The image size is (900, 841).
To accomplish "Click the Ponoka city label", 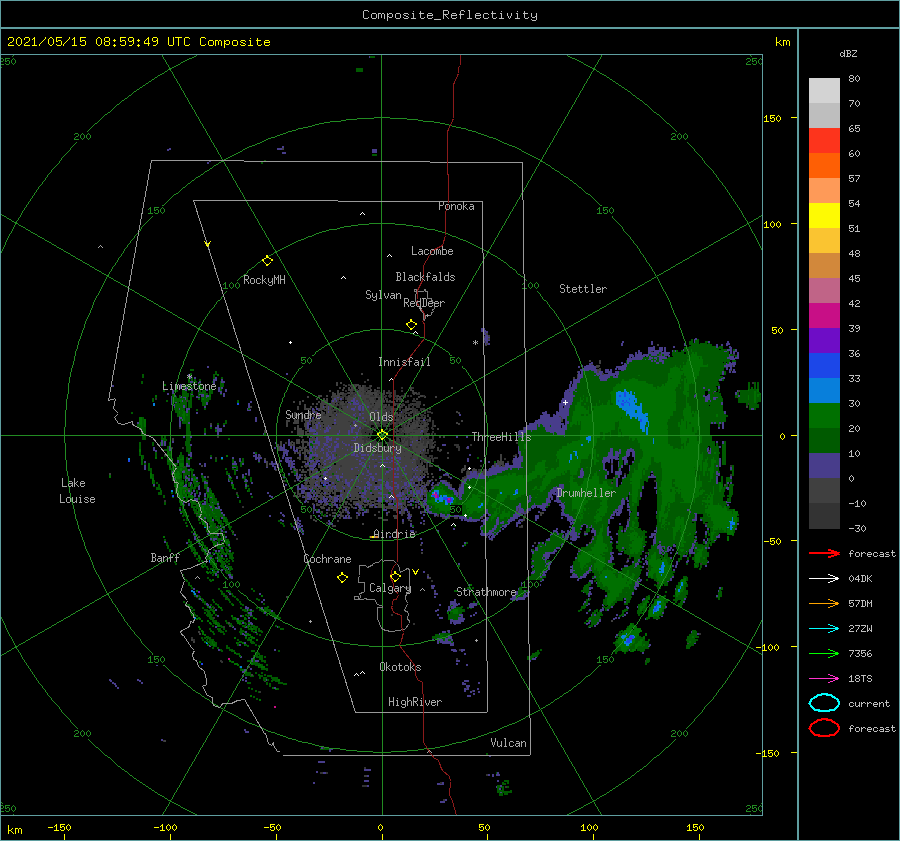I will click(x=456, y=206).
